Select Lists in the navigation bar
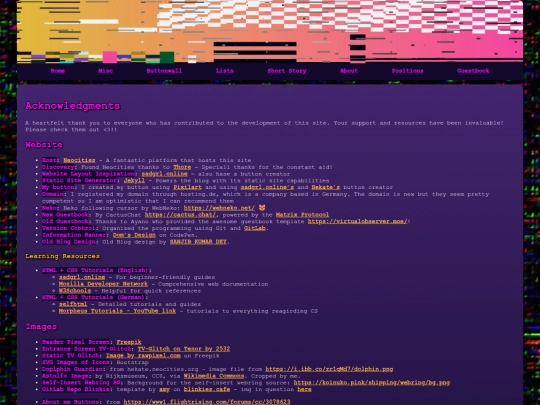The image size is (540, 405). pyautogui.click(x=225, y=71)
